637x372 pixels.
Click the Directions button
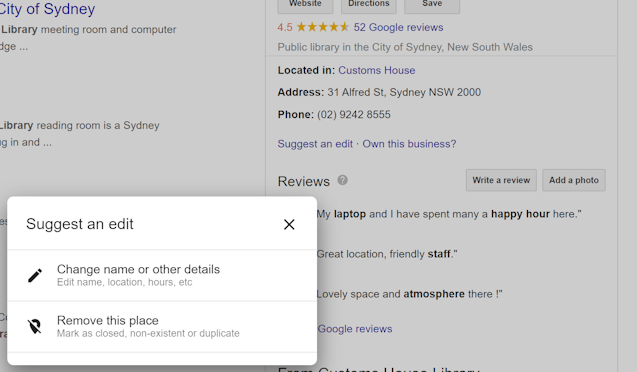click(368, 4)
